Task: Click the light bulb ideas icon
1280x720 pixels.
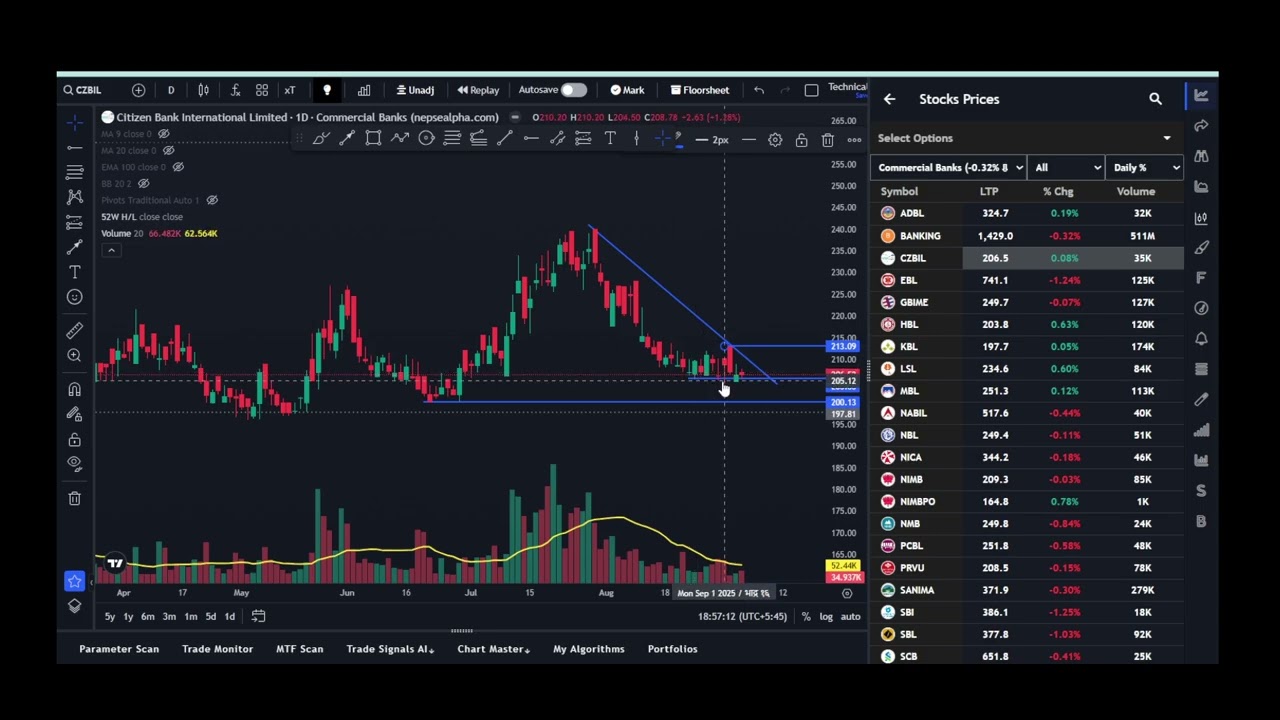Action: click(x=327, y=90)
